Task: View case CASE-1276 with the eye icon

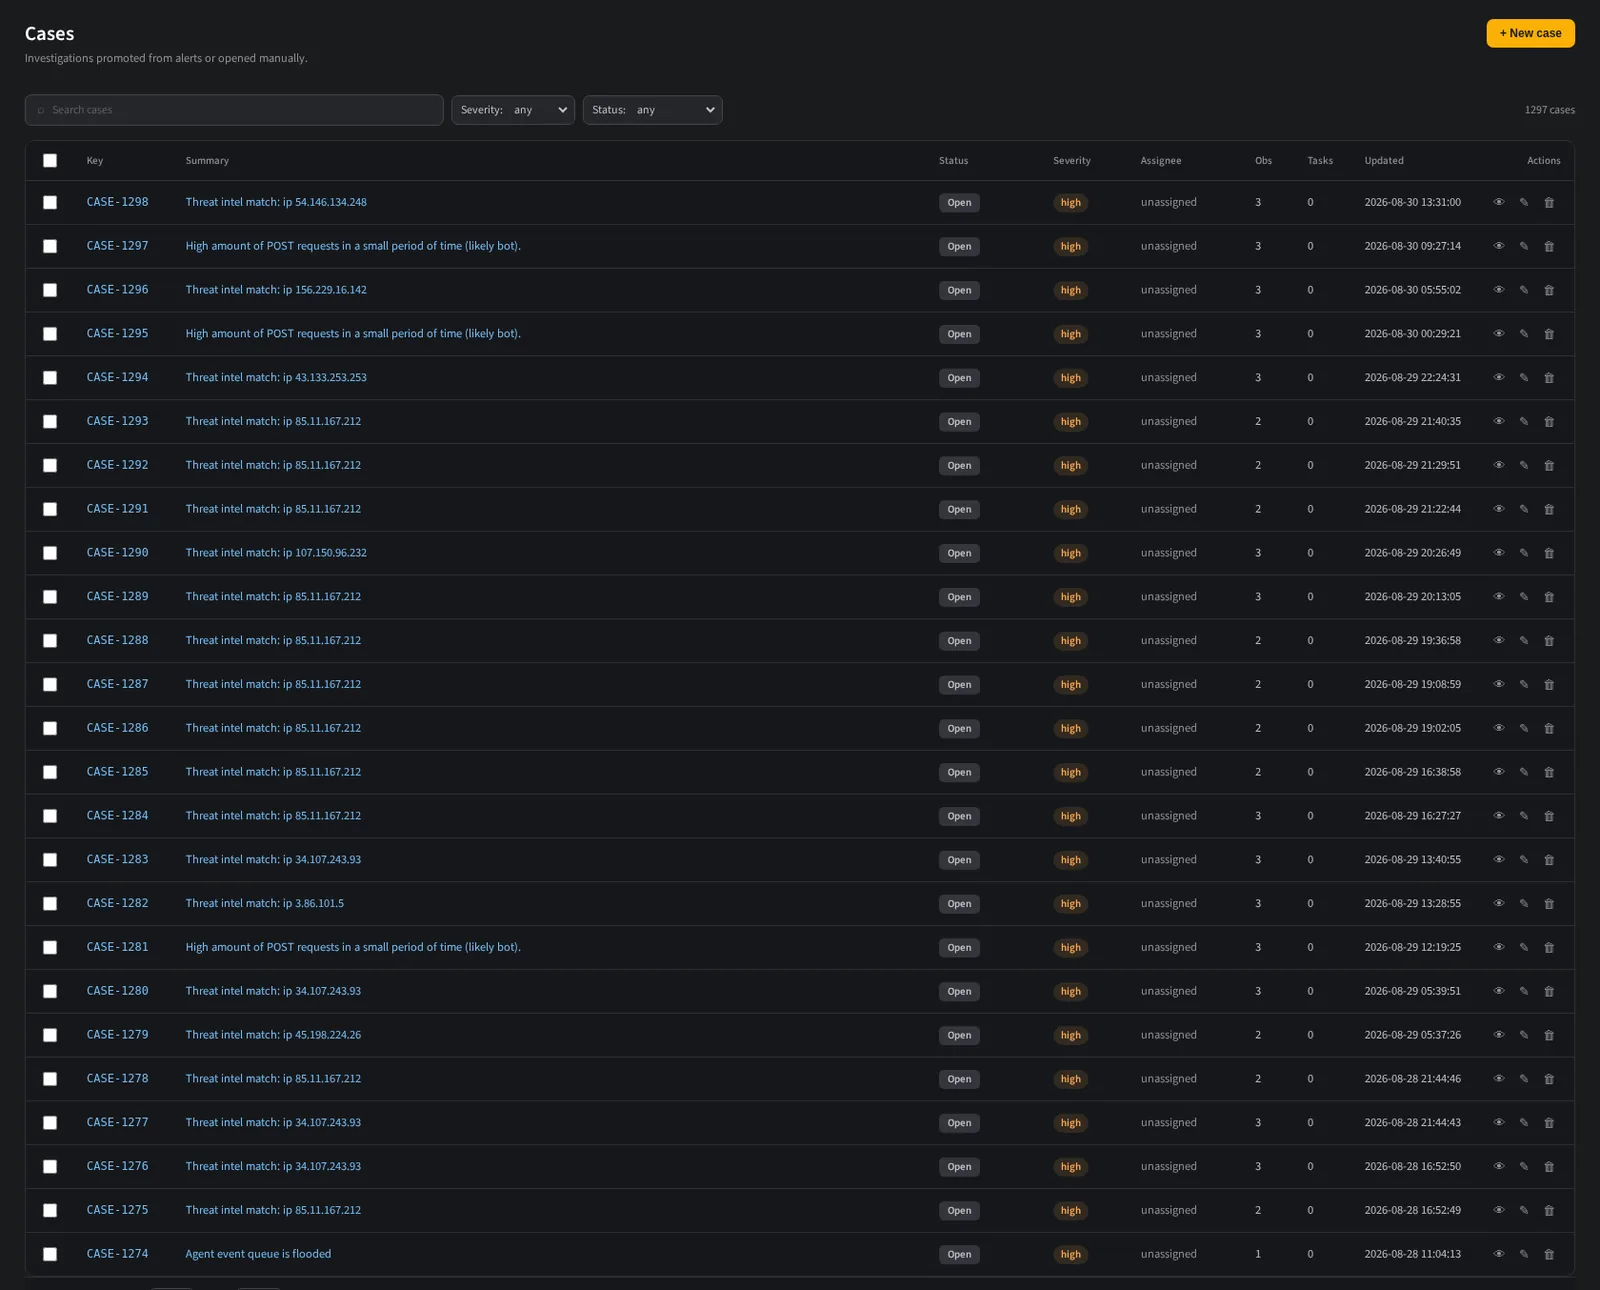Action: tap(1498, 1167)
